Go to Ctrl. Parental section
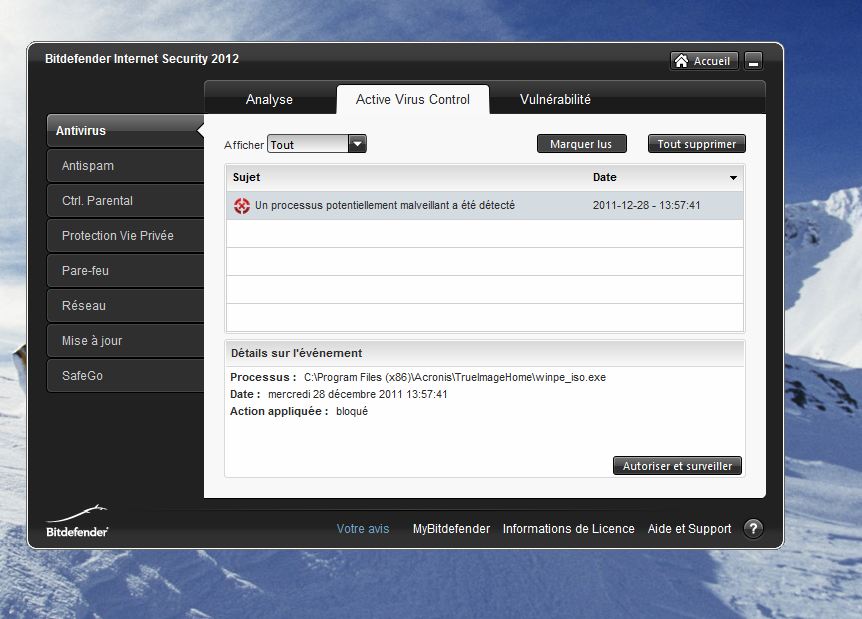 pos(125,201)
